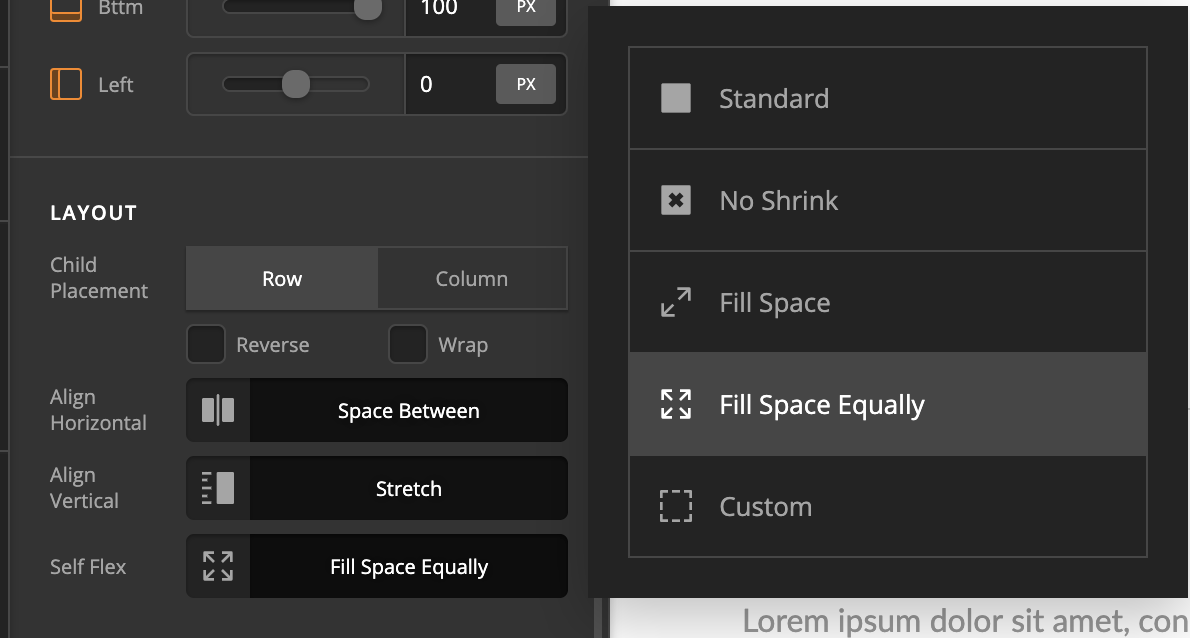Viewport: 1190px width, 638px height.
Task: Click the PX unit button for Left
Action: pos(525,84)
